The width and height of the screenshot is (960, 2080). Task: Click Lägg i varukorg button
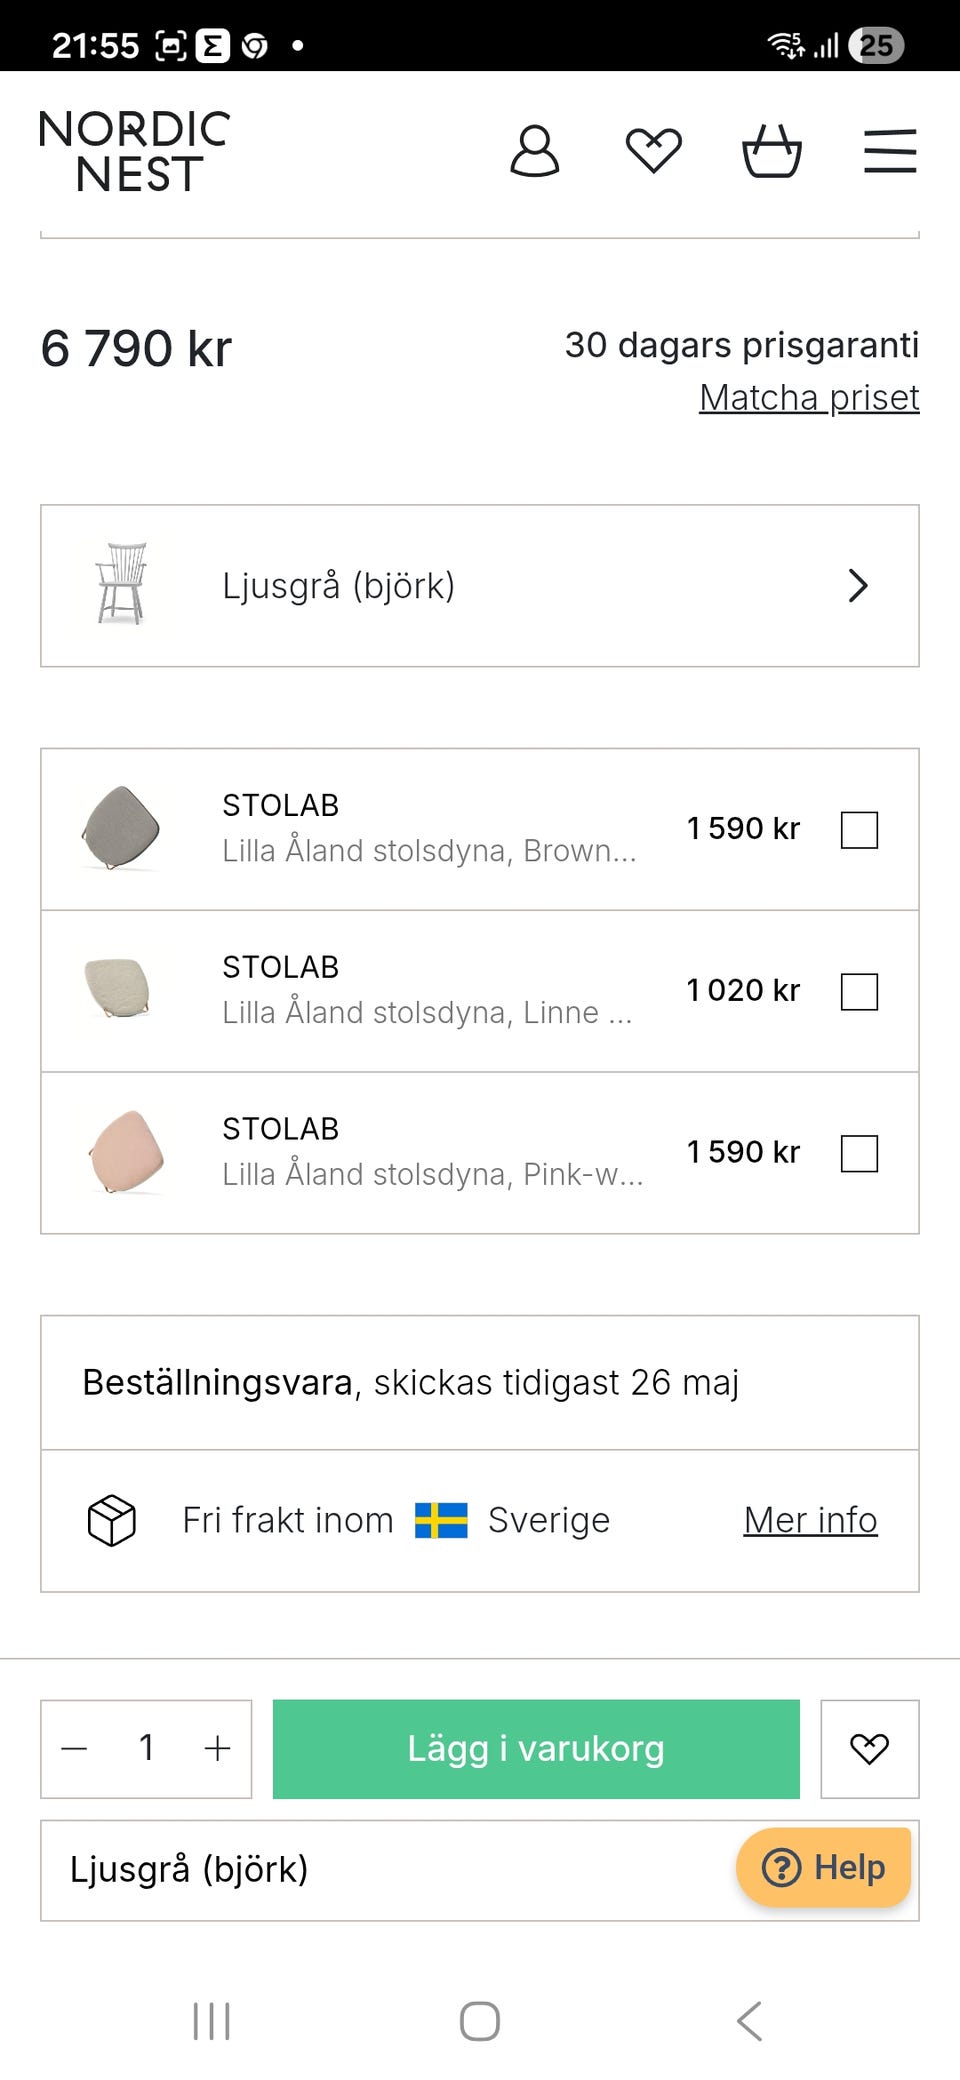pos(536,1749)
